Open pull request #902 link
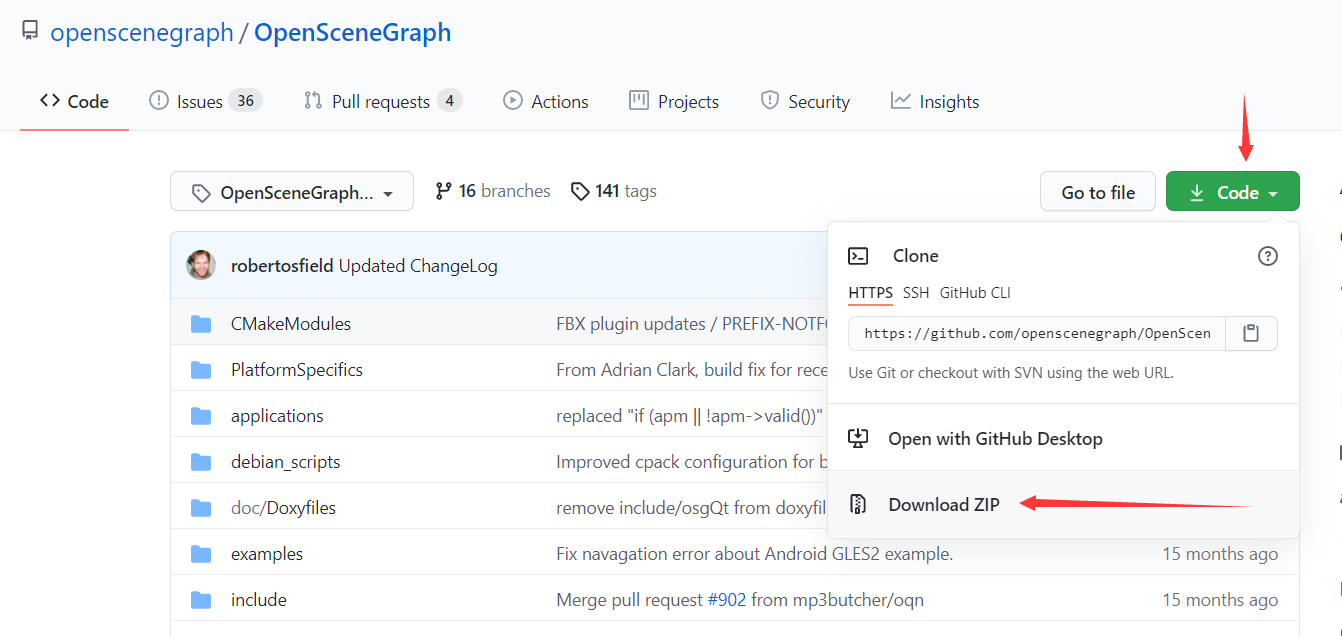This screenshot has width=1342, height=636. point(727,599)
